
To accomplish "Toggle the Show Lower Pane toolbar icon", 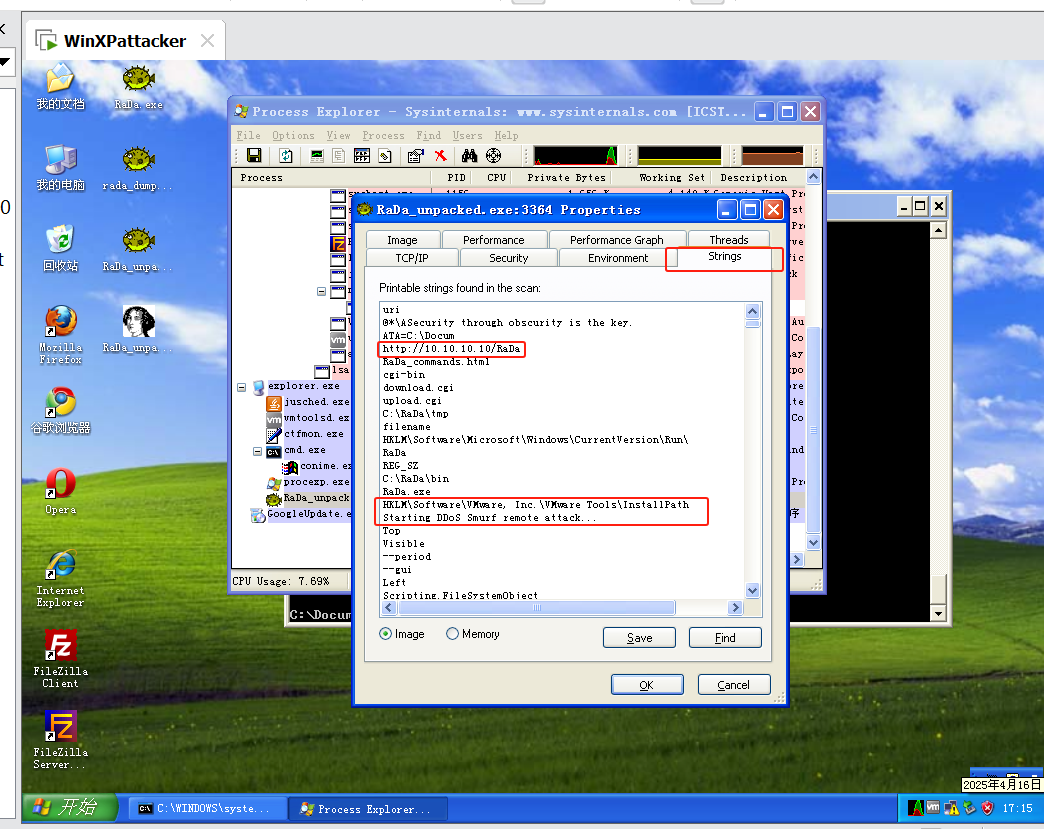I will pos(362,156).
